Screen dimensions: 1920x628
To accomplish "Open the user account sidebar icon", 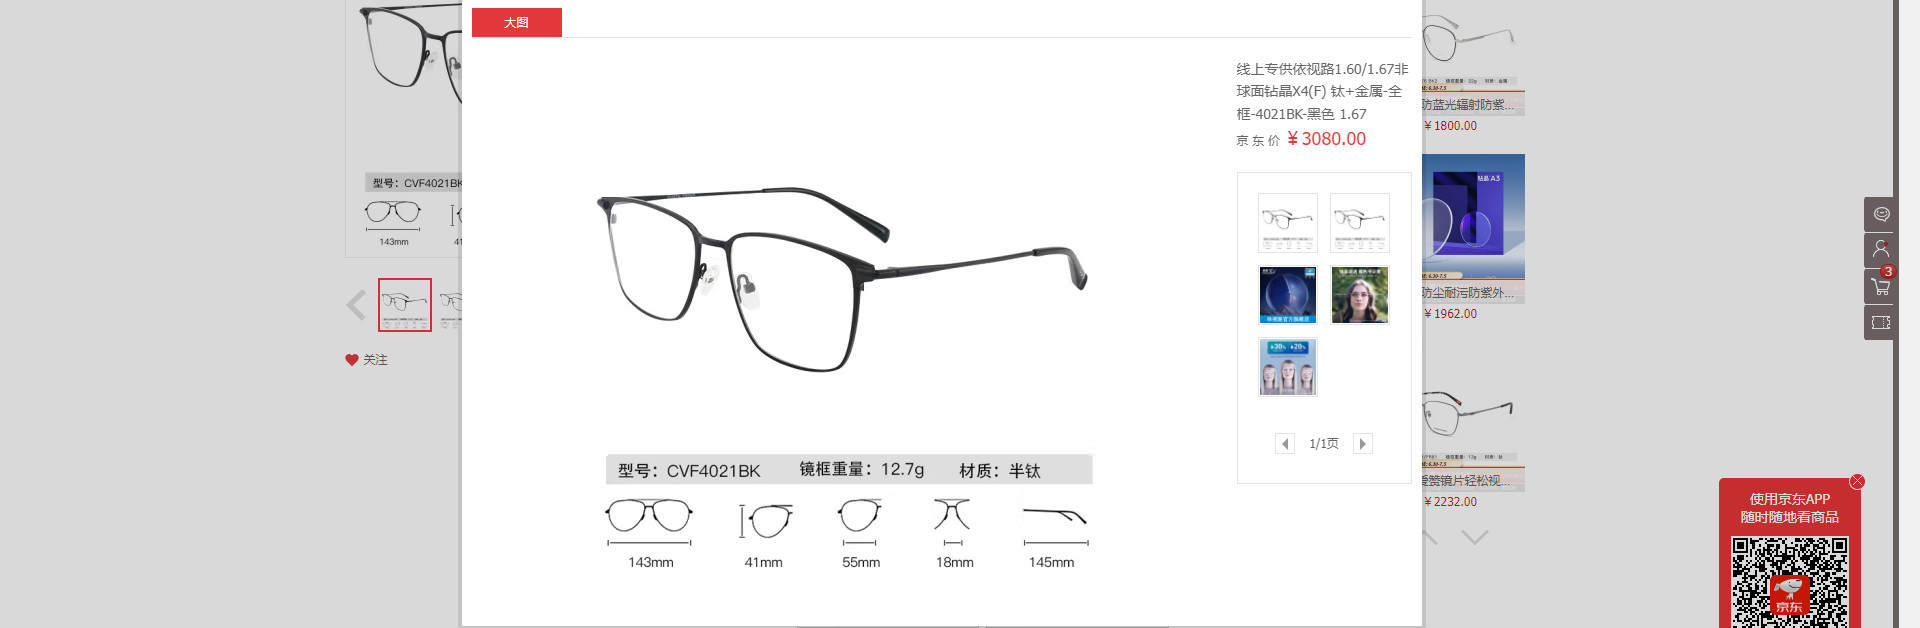I will point(1880,250).
